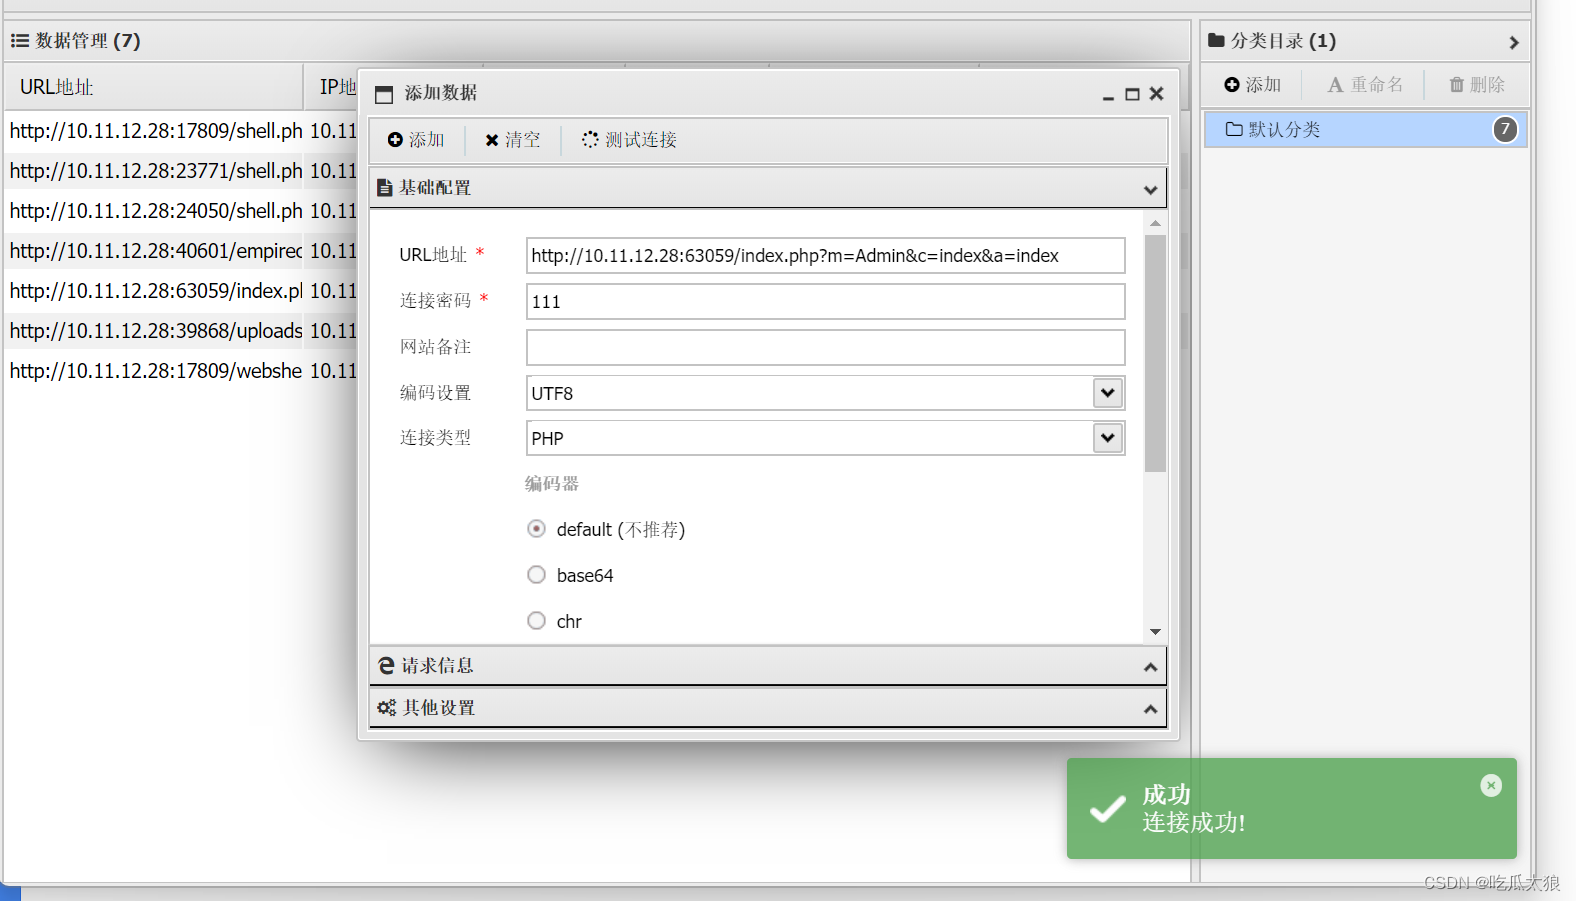This screenshot has height=901, width=1576.
Task: Select the default (不推荐) encoder radio
Action: 537,529
